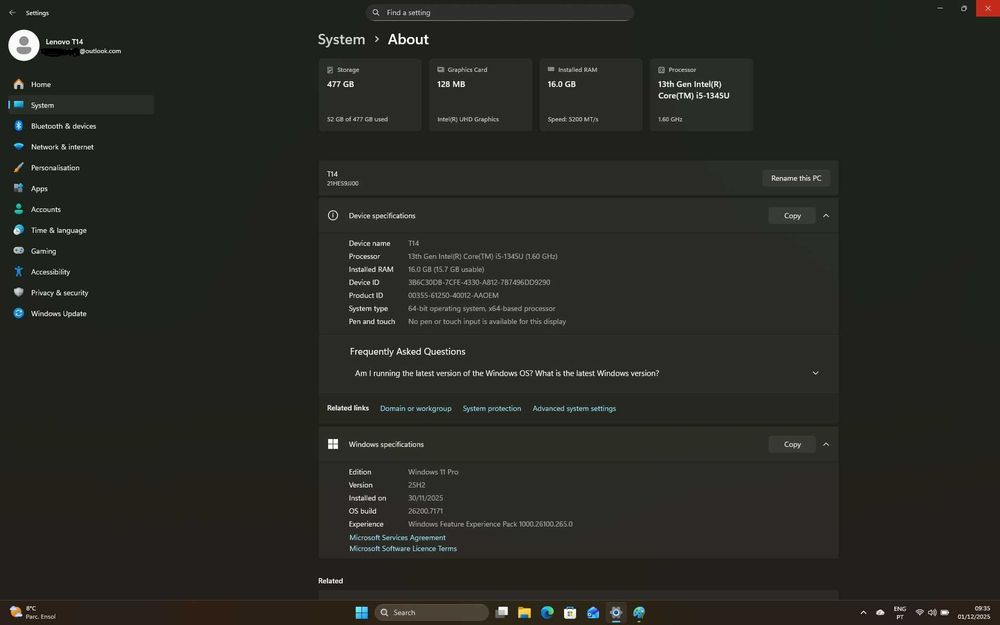This screenshot has width=1000, height=625.
Task: Open quick settings via the volume icon
Action: pos(932,612)
